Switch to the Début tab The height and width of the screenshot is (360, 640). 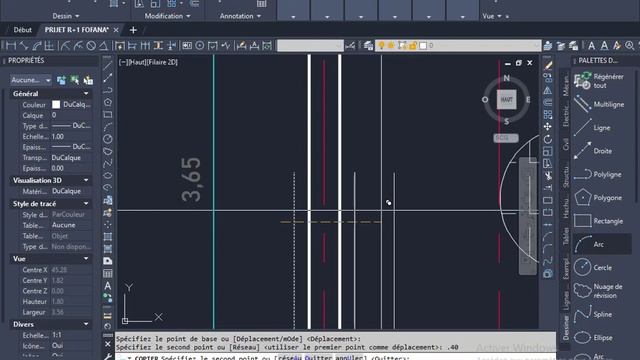coord(22,30)
